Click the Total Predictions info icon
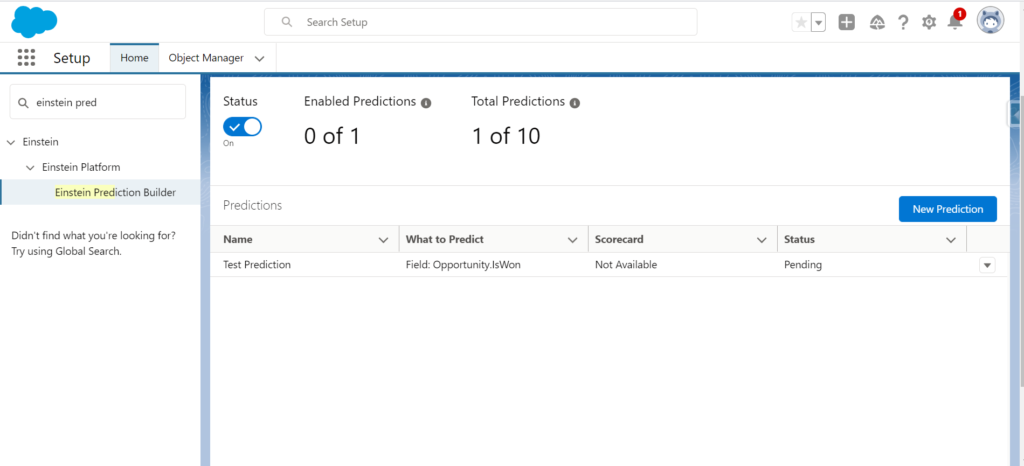This screenshot has width=1024, height=466. [x=575, y=102]
